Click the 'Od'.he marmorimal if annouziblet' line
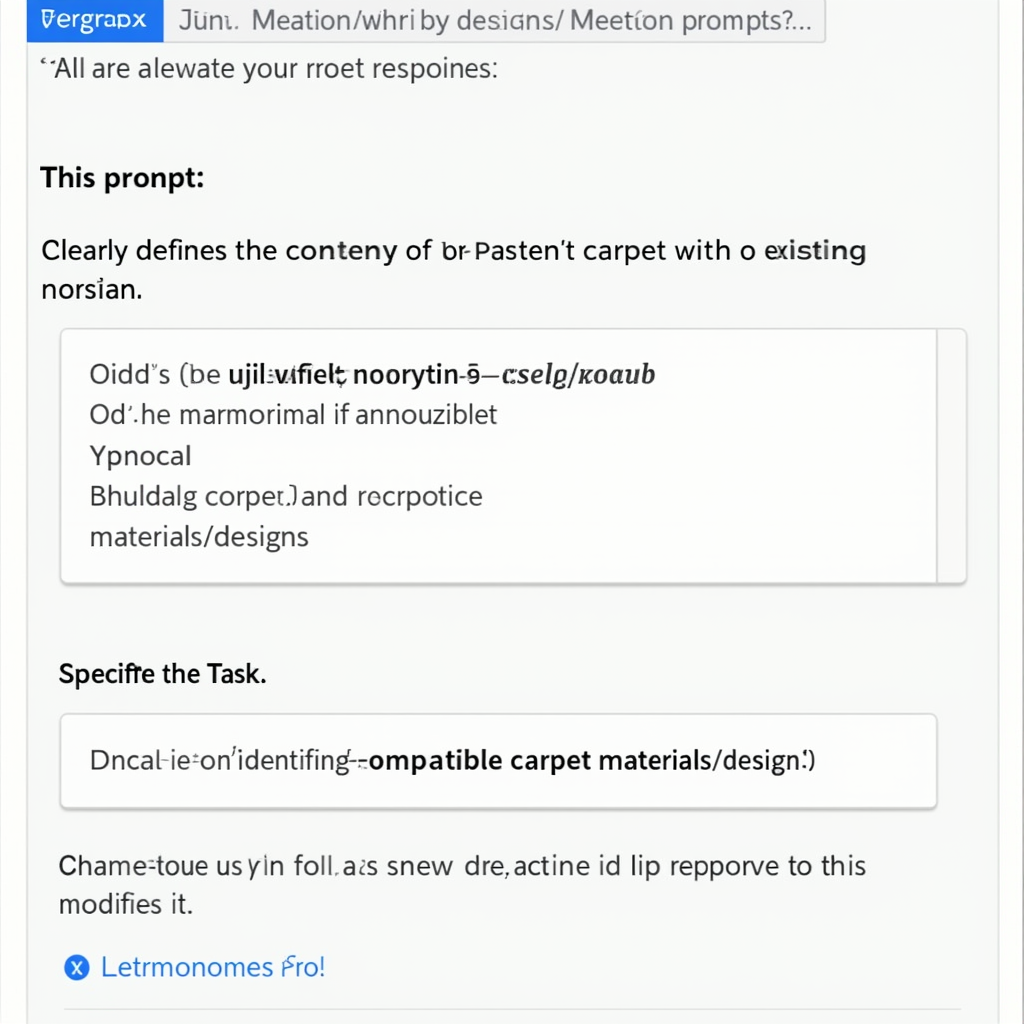The height and width of the screenshot is (1024, 1024). coord(293,415)
